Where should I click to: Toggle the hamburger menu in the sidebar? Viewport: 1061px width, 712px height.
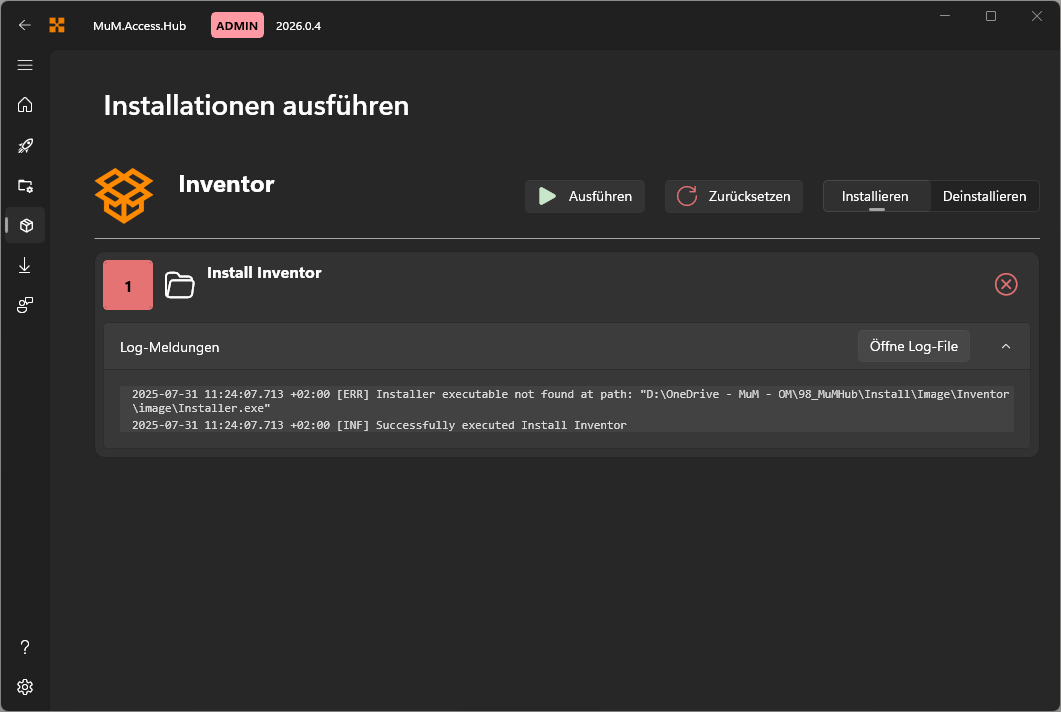pos(25,65)
